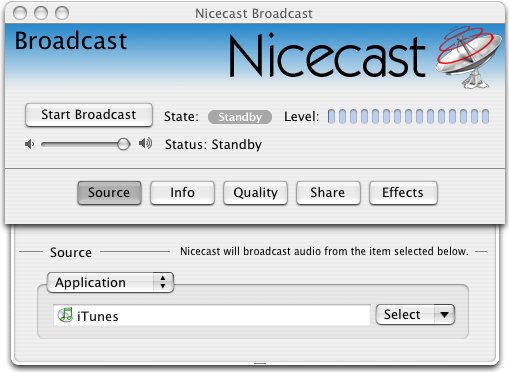Click the audio level meter
509x372 pixels.
[x=408, y=116]
